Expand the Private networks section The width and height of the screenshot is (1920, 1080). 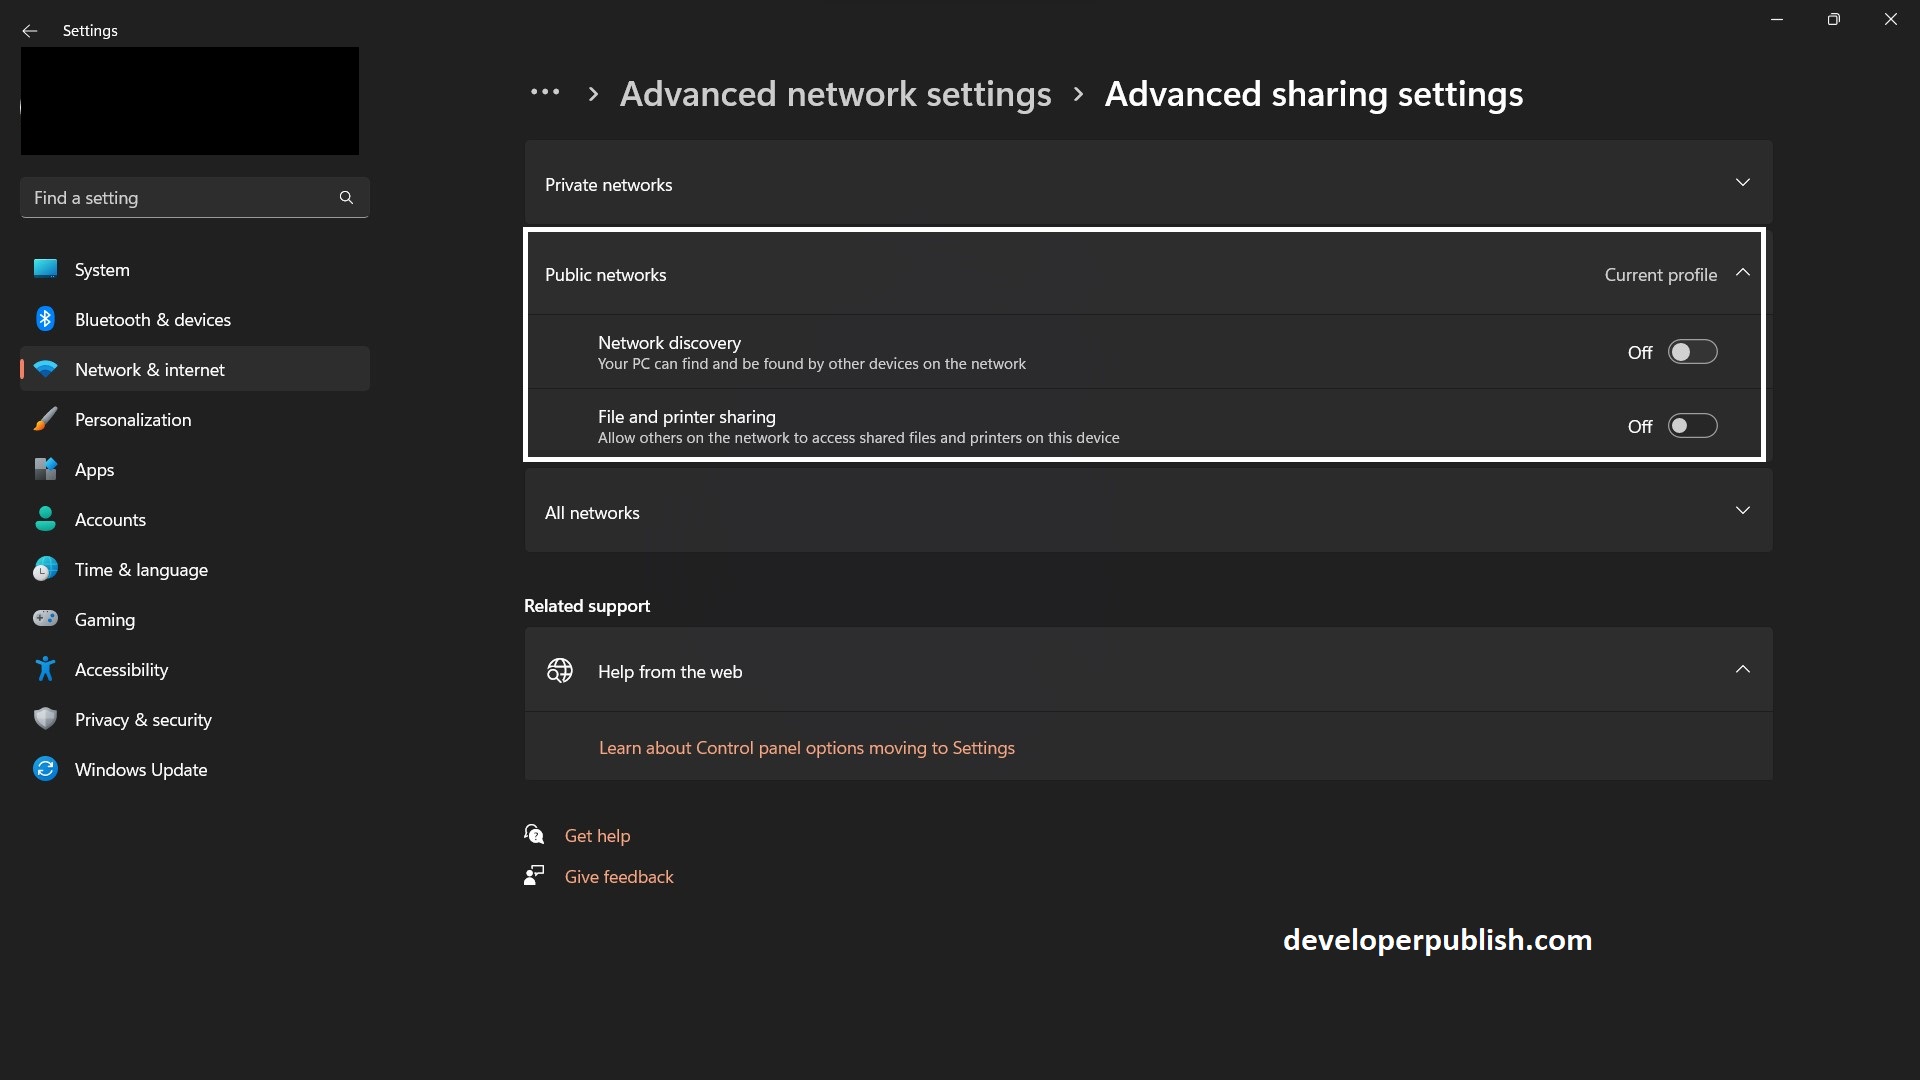point(1743,182)
